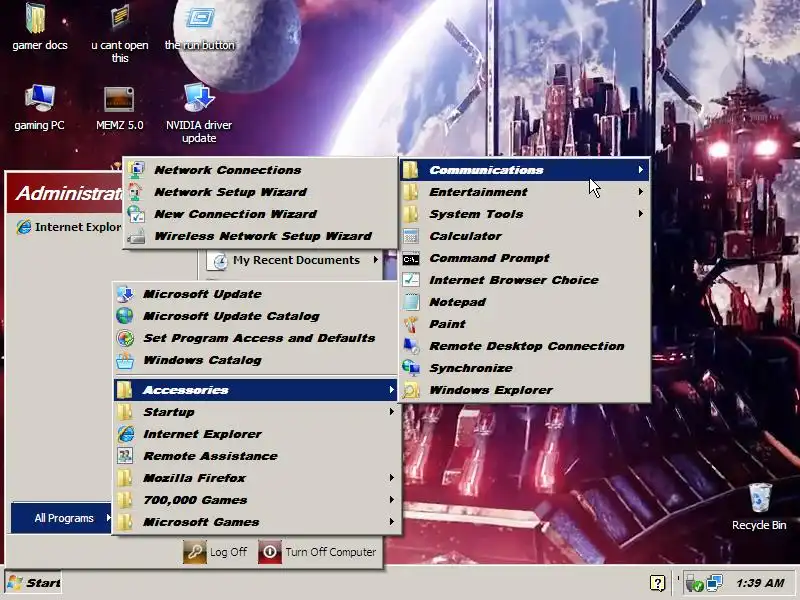Open the System Tools menu entry
This screenshot has width=800, height=600.
[525, 214]
